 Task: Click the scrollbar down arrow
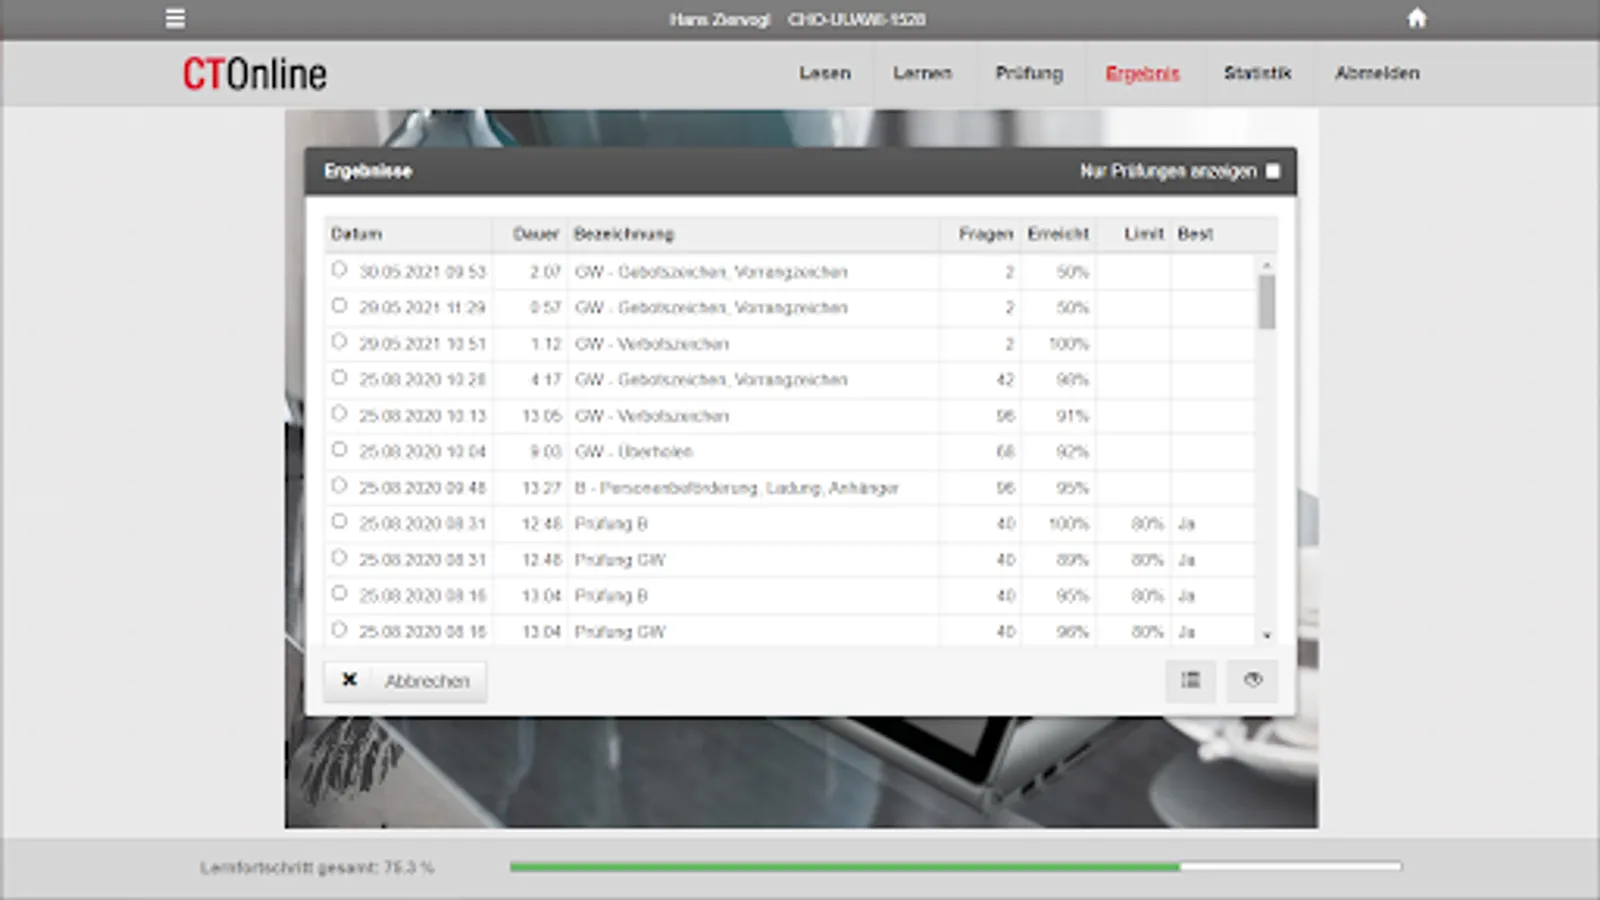coord(1267,635)
